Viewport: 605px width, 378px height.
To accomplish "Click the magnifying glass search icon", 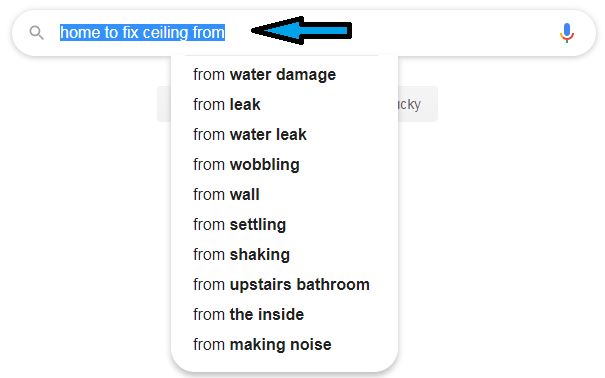I will pyautogui.click(x=37, y=33).
